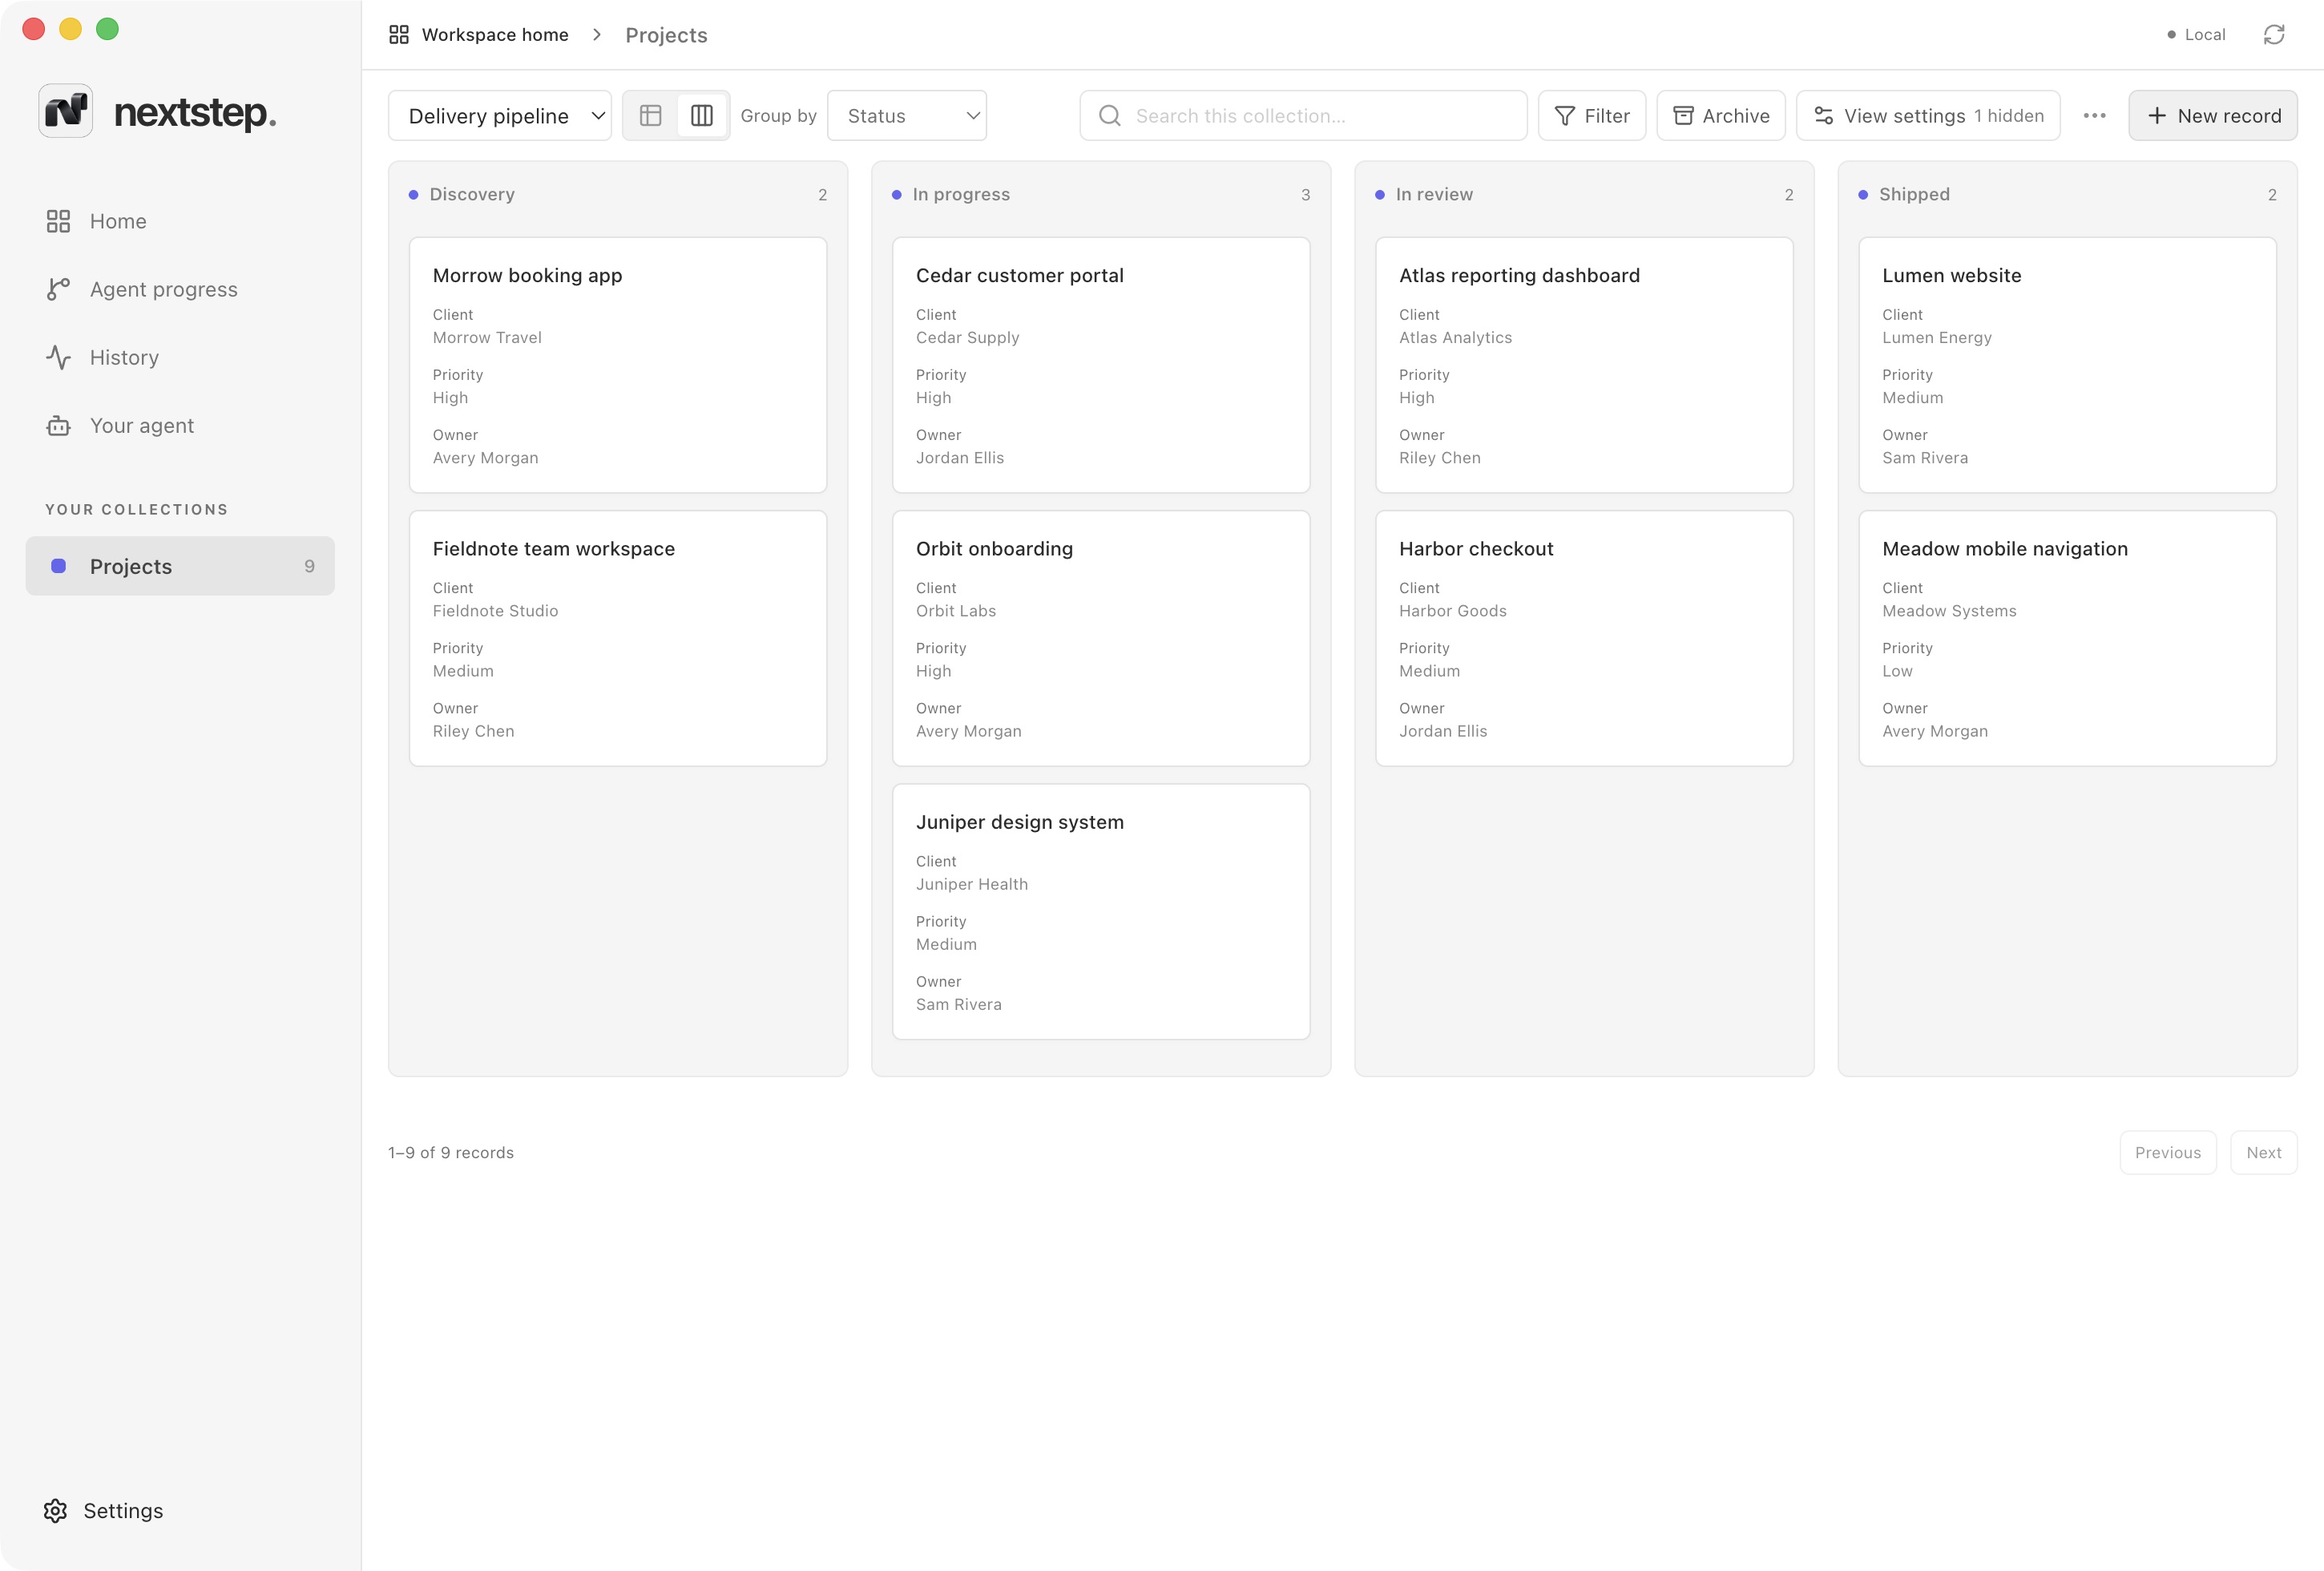Open the Lumen website card

pos(2067,365)
